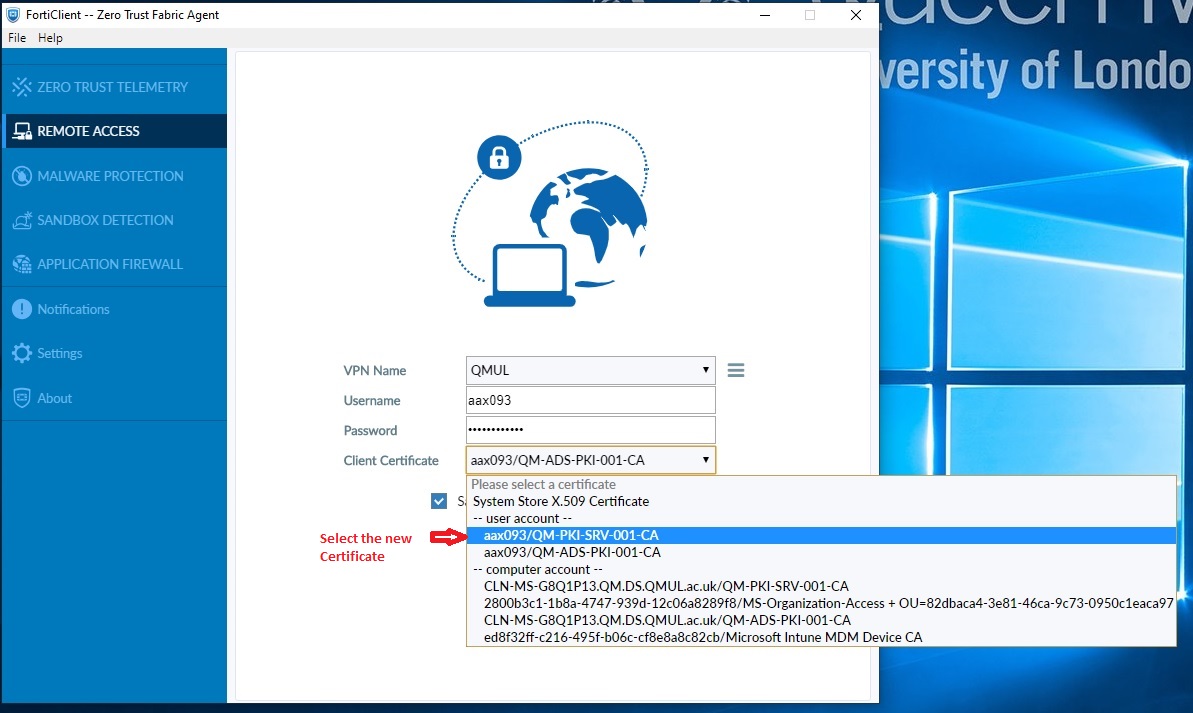Viewport: 1193px width, 713px height.
Task: Click the Password field
Action: click(590, 430)
